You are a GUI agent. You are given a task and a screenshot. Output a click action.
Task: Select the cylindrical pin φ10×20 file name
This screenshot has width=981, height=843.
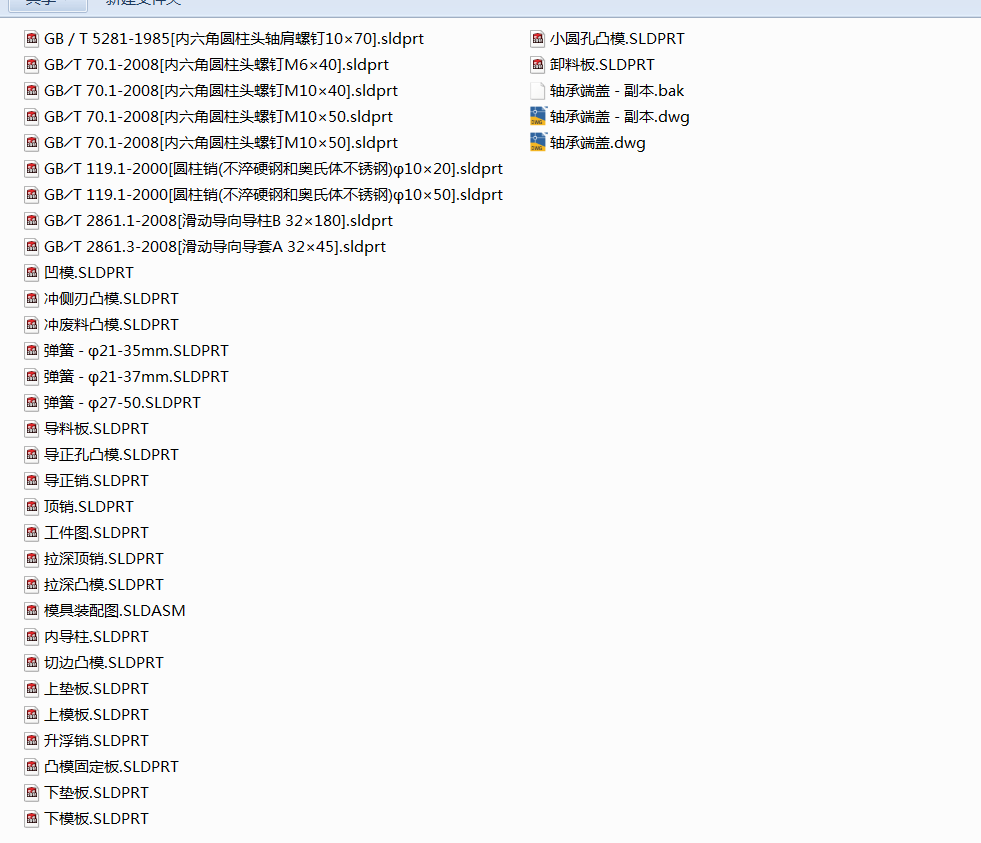[x=273, y=169]
